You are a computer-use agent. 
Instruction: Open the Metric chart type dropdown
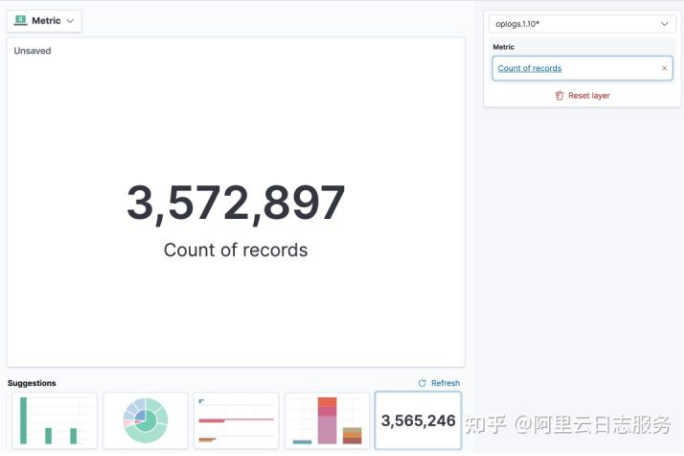(x=44, y=21)
